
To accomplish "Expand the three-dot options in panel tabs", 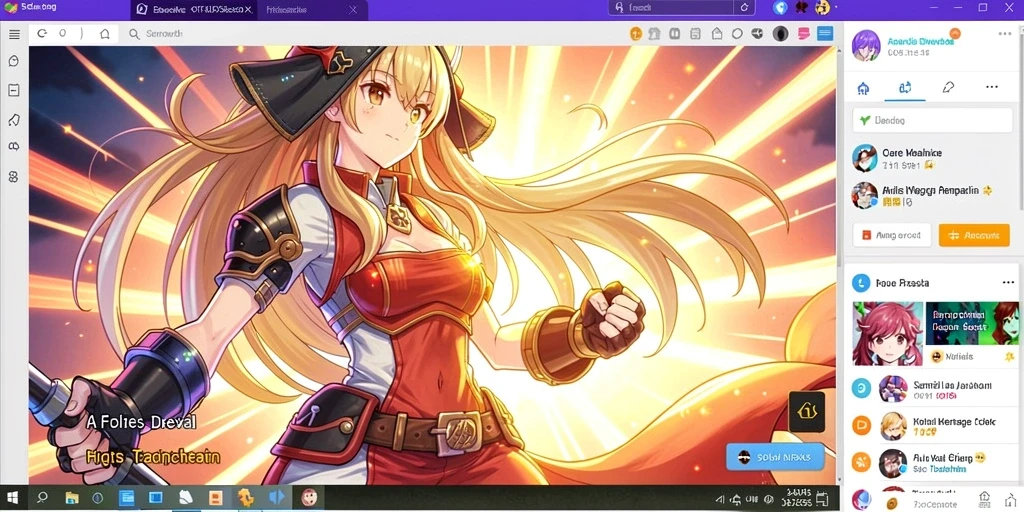I will pyautogui.click(x=992, y=87).
